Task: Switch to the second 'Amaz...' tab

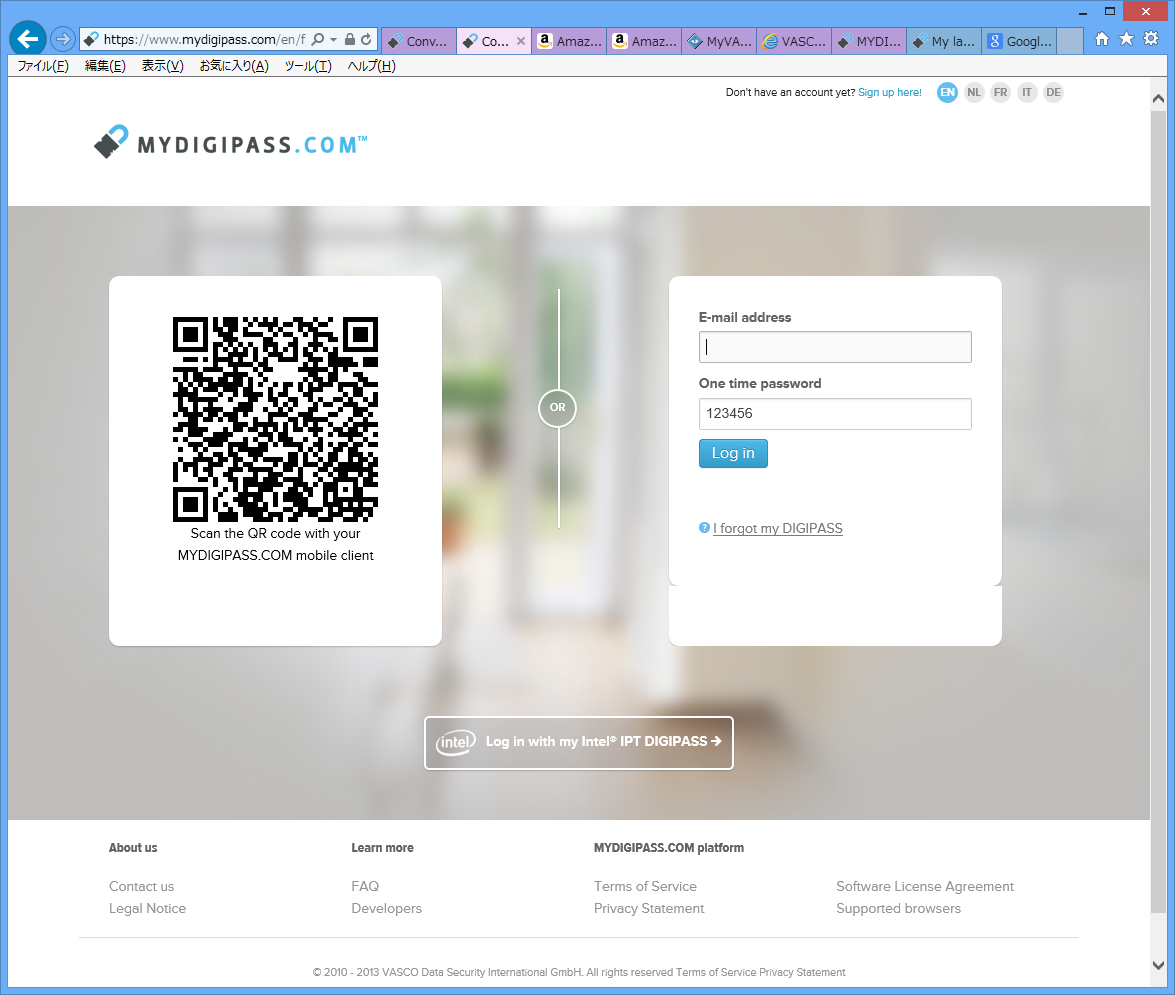Action: (644, 41)
